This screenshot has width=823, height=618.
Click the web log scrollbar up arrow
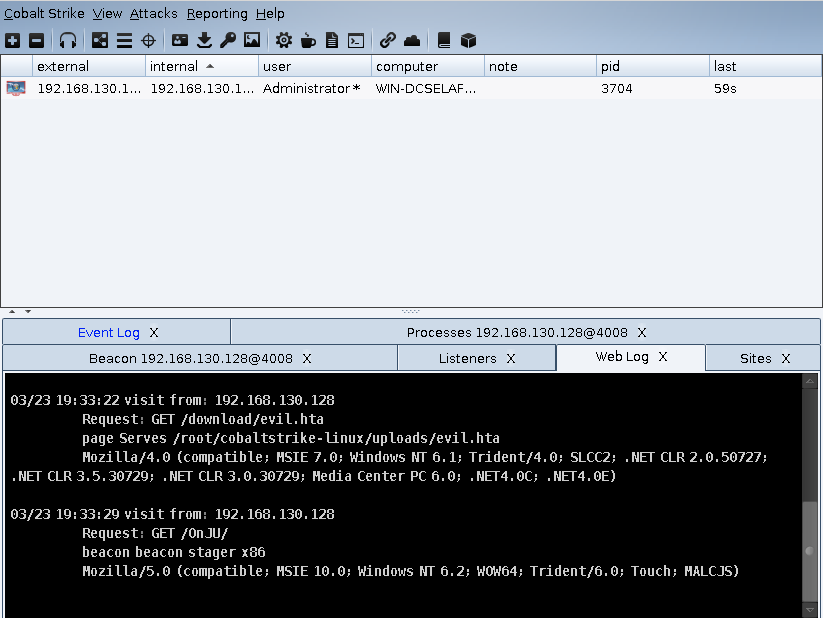coord(810,381)
